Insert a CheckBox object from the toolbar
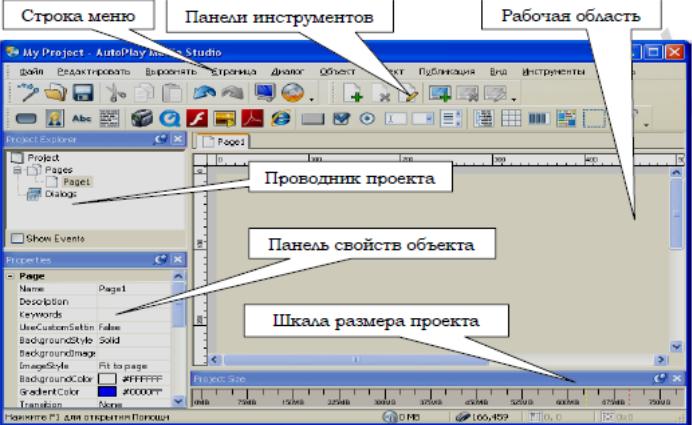Viewport: 692px width, 425px height. [341, 118]
